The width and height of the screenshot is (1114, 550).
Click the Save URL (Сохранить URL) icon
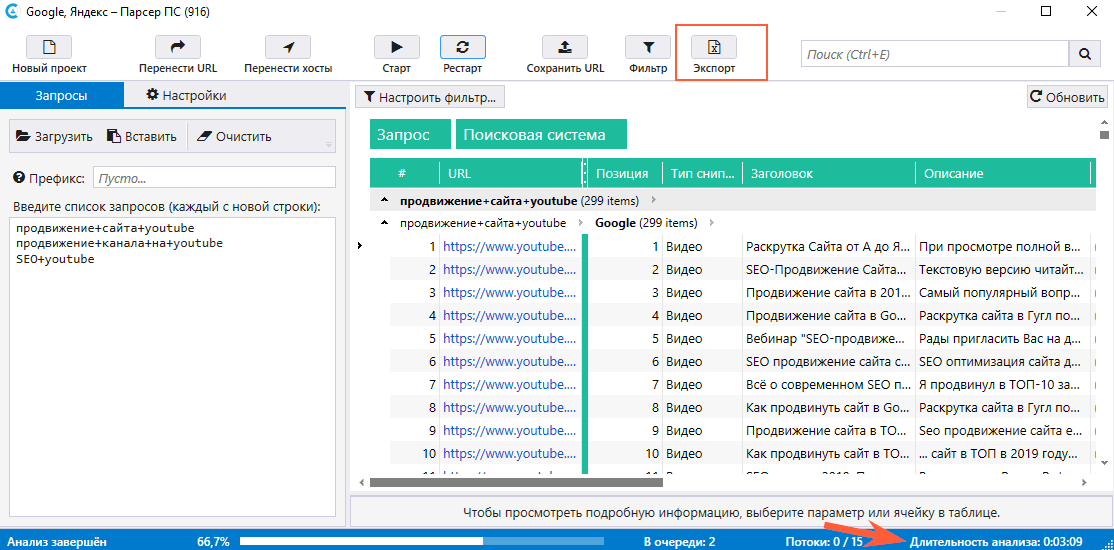[565, 47]
